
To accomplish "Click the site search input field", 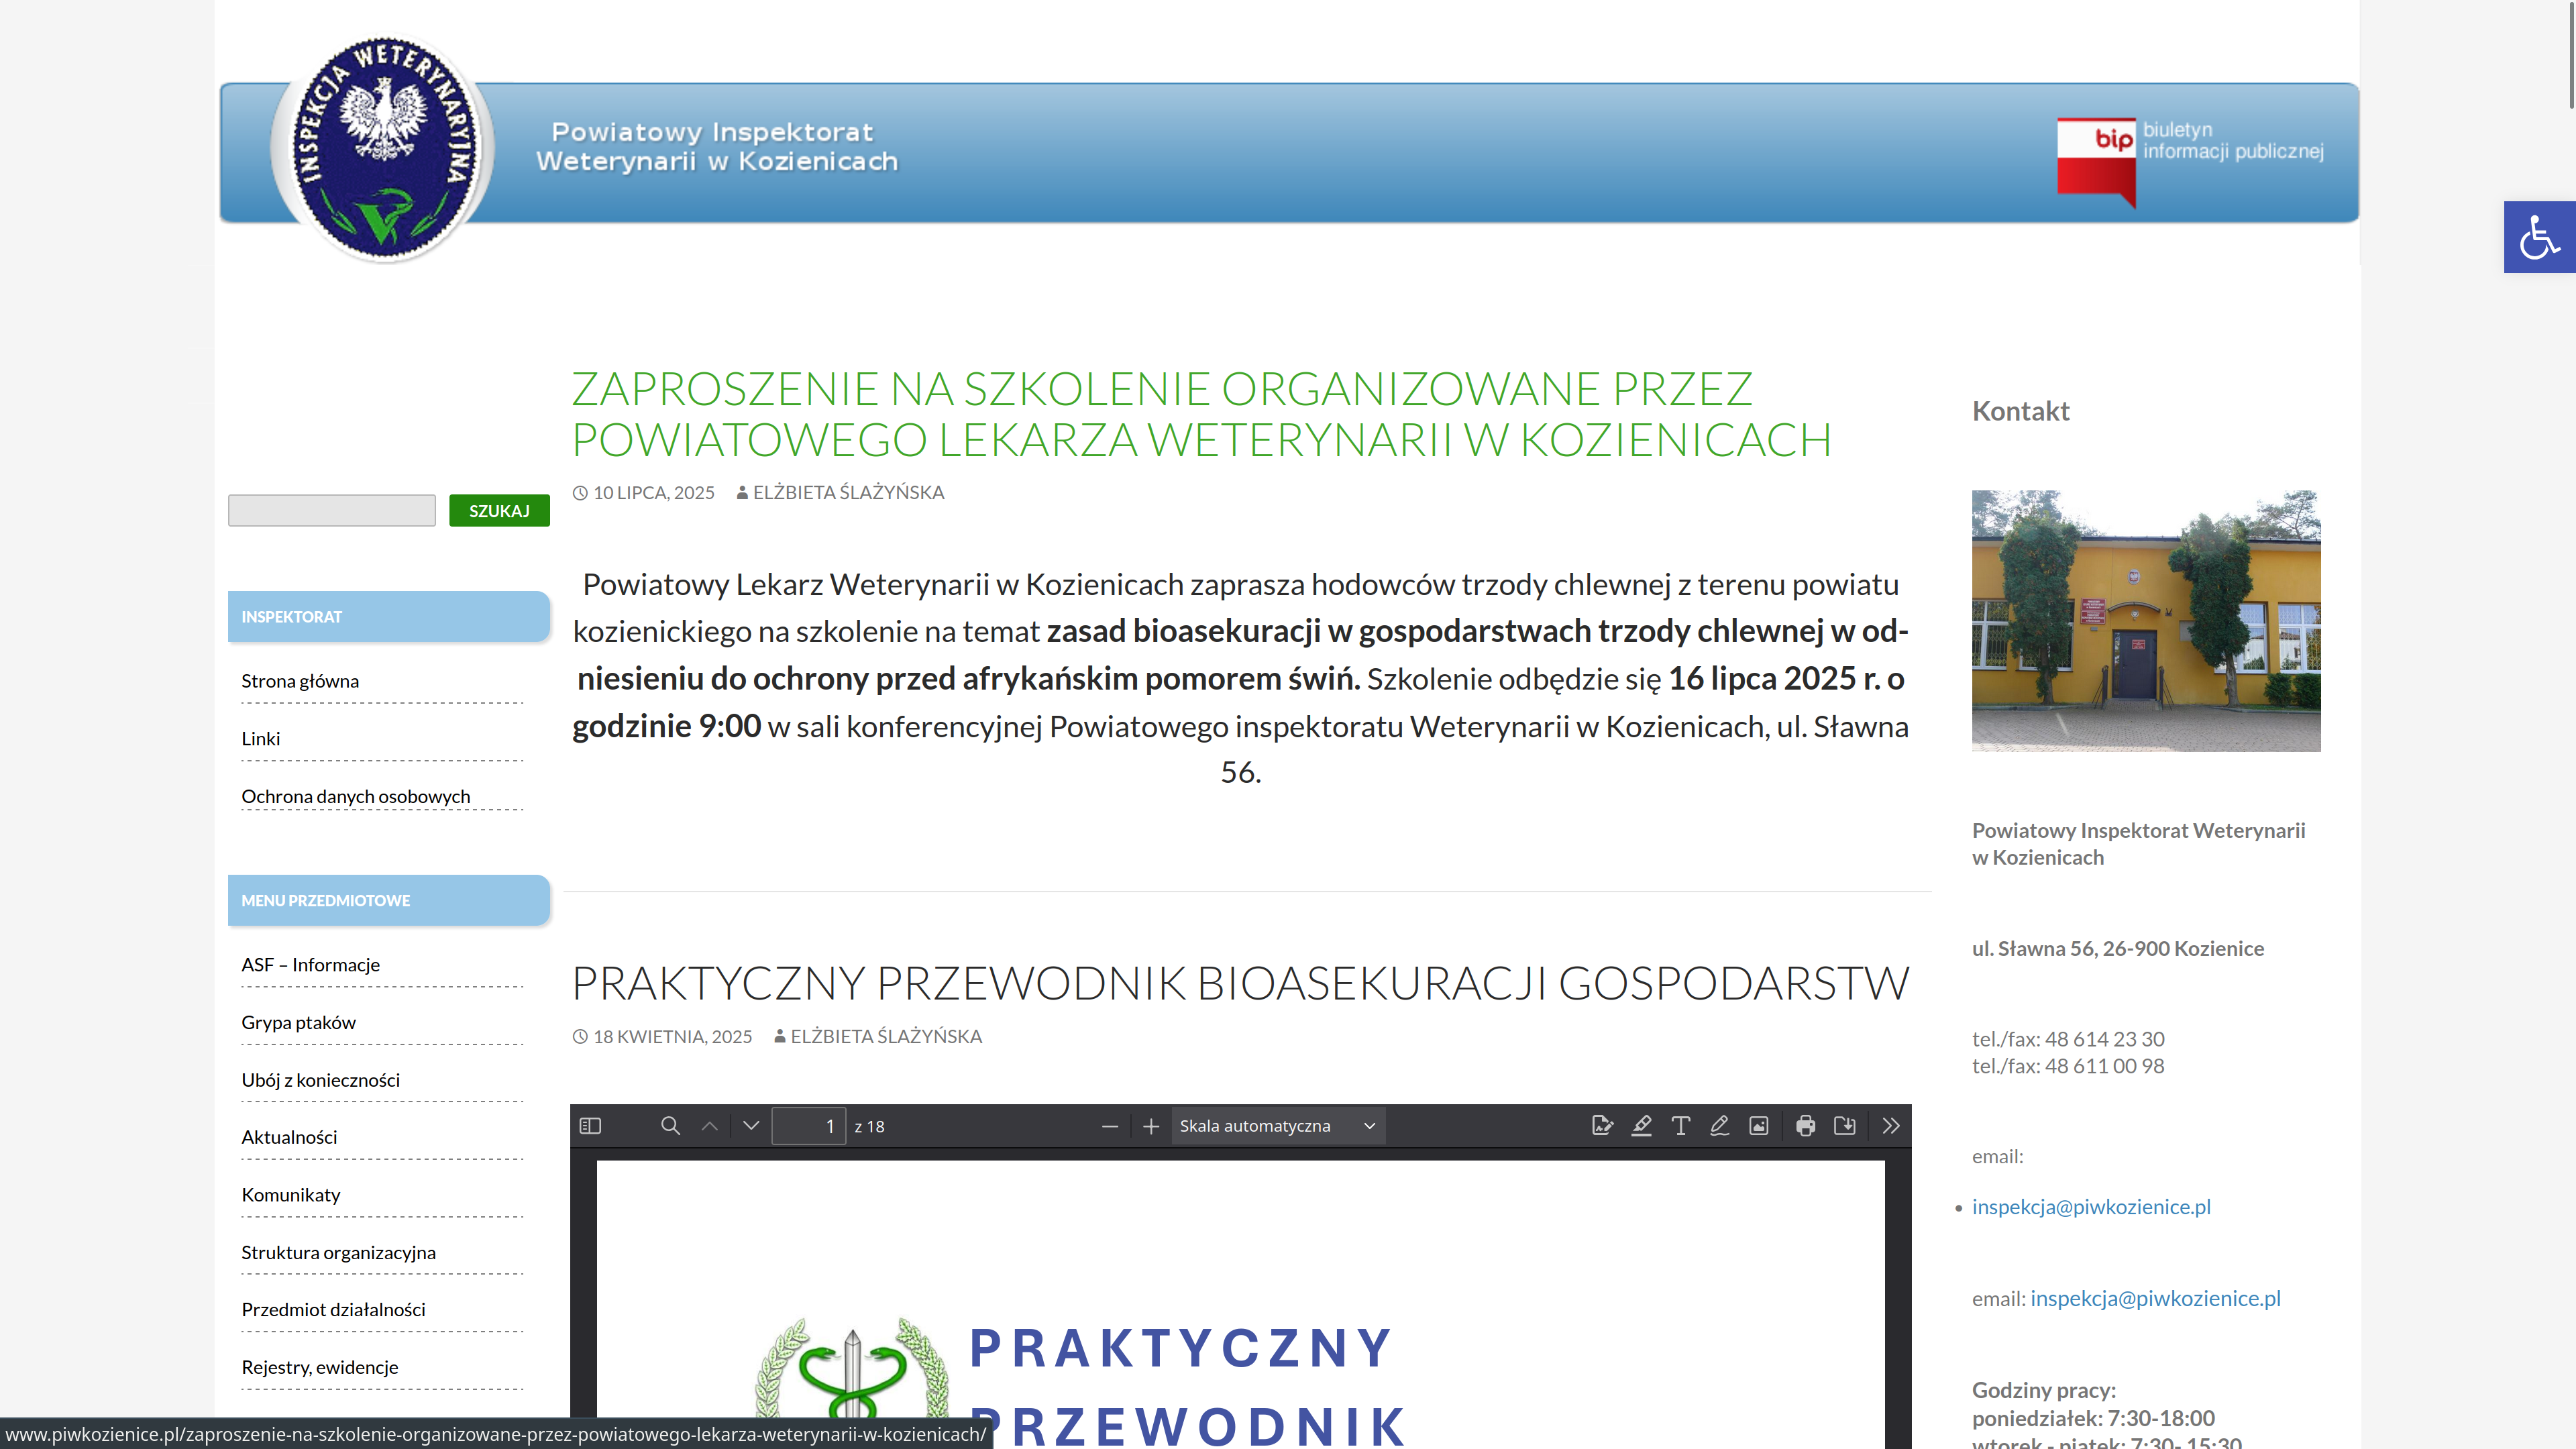I will pos(331,511).
